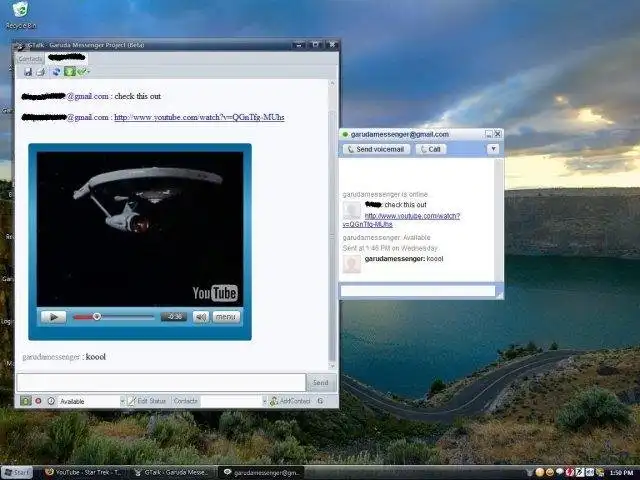
Task: Click the 'garudamessenger is online' status line
Action: click(385, 194)
